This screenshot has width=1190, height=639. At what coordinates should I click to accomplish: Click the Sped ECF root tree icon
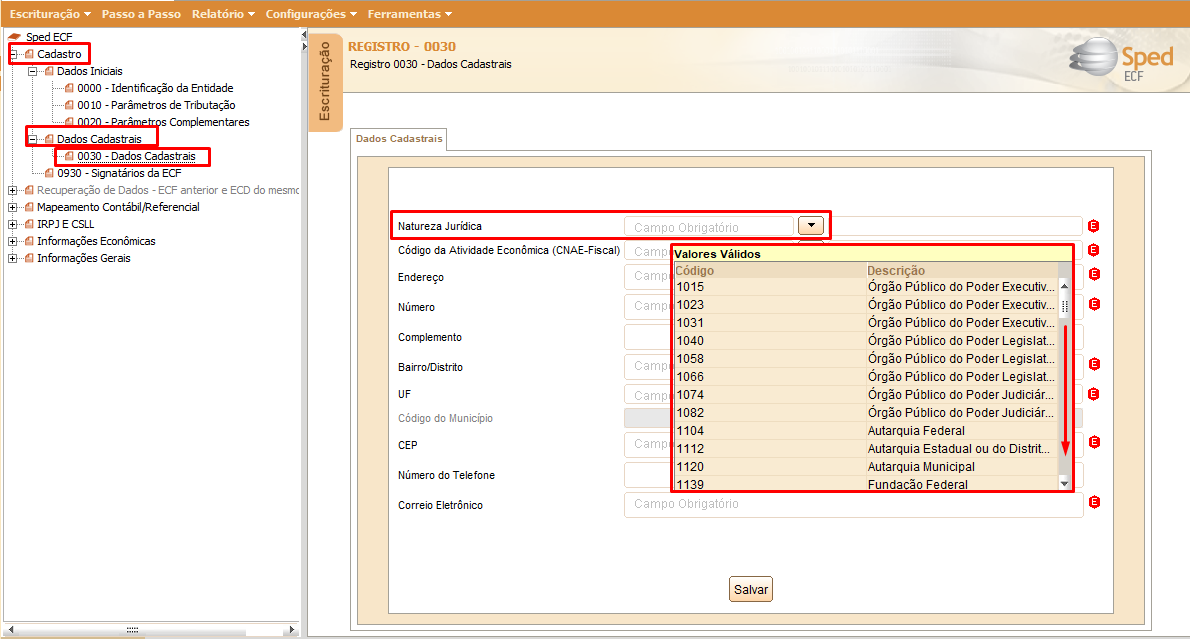pos(15,37)
